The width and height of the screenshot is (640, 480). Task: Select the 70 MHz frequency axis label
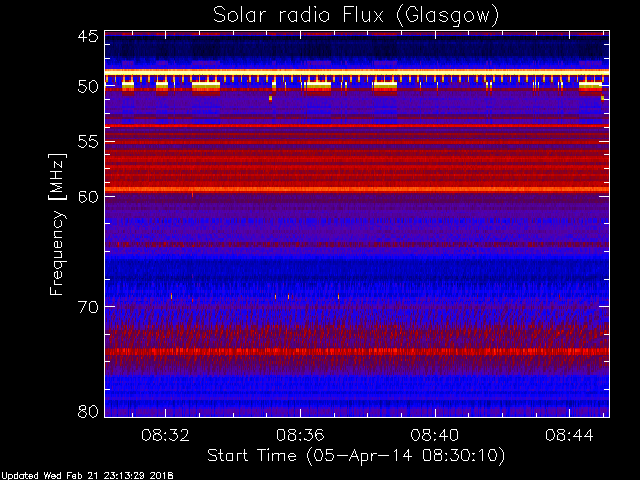tap(88, 307)
